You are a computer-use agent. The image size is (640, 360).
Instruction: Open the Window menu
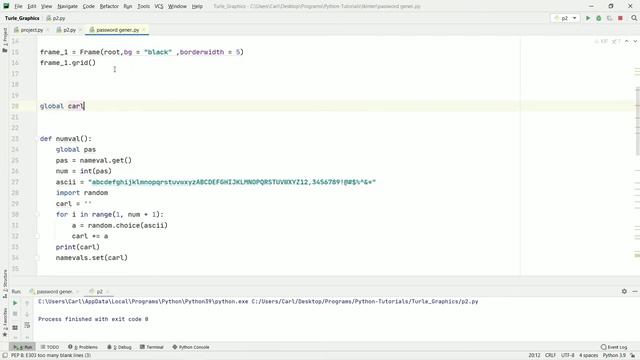(x=177, y=6)
